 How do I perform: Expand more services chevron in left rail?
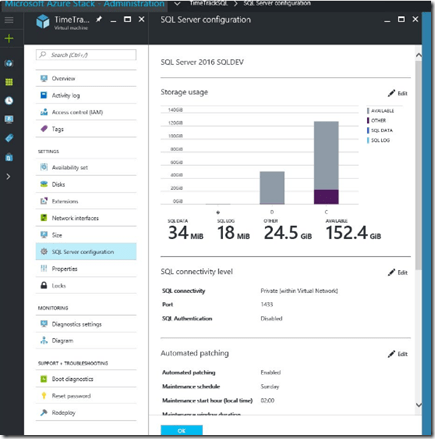(x=8, y=176)
